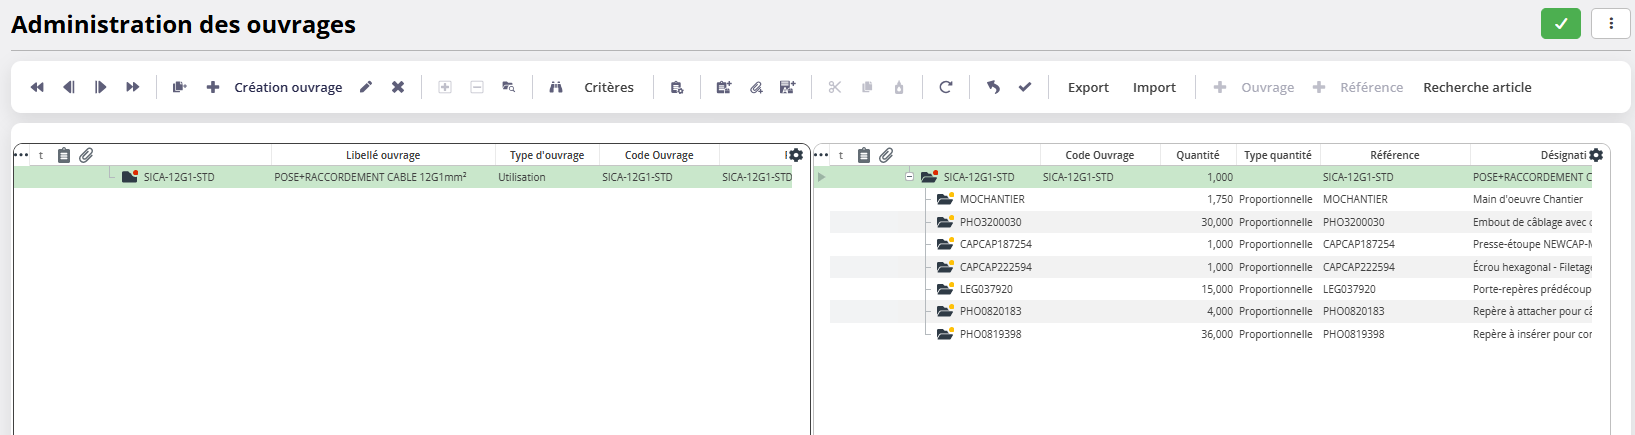
Task: Click the binoculars search icon
Action: [x=556, y=87]
